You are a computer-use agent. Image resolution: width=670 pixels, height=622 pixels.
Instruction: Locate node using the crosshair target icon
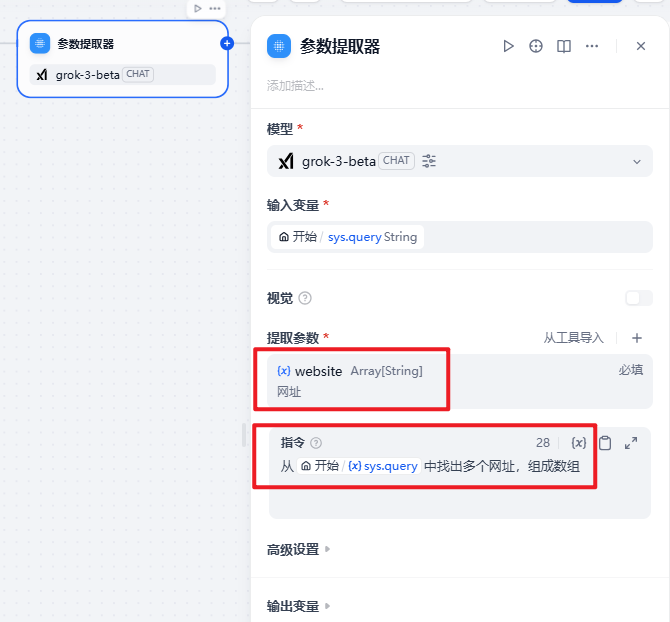pos(536,46)
